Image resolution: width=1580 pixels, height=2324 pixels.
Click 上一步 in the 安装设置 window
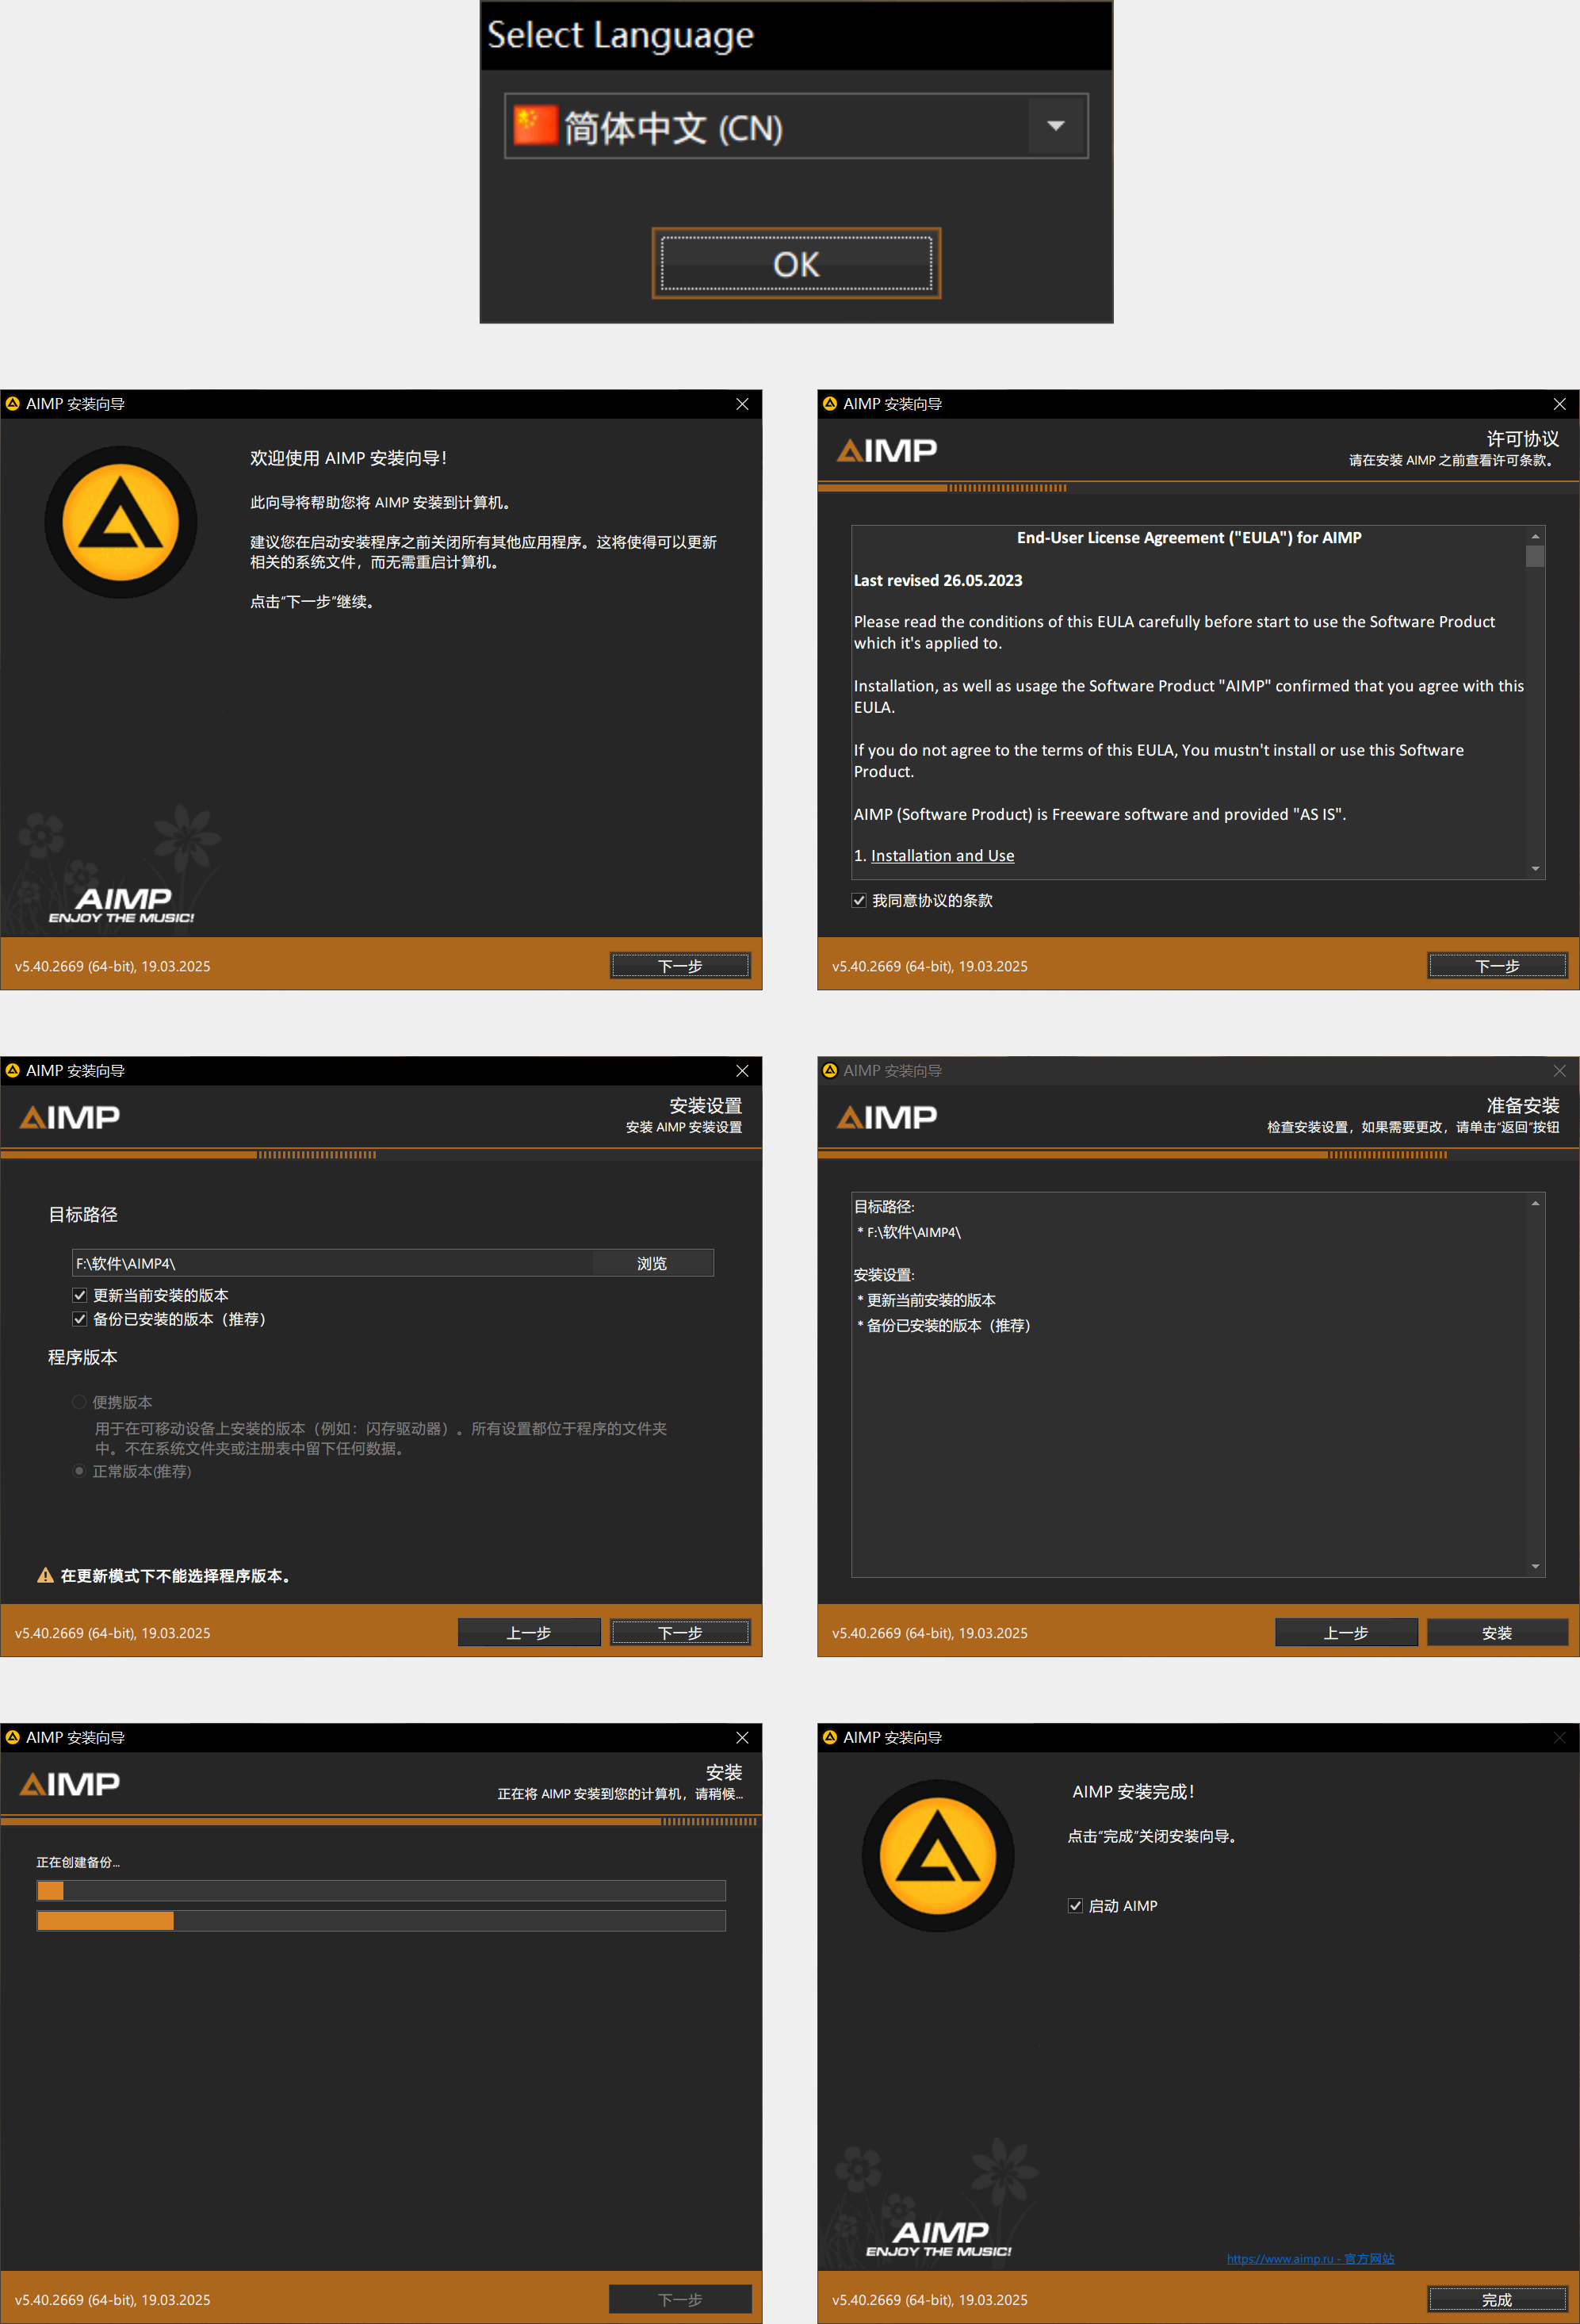[x=528, y=1632]
